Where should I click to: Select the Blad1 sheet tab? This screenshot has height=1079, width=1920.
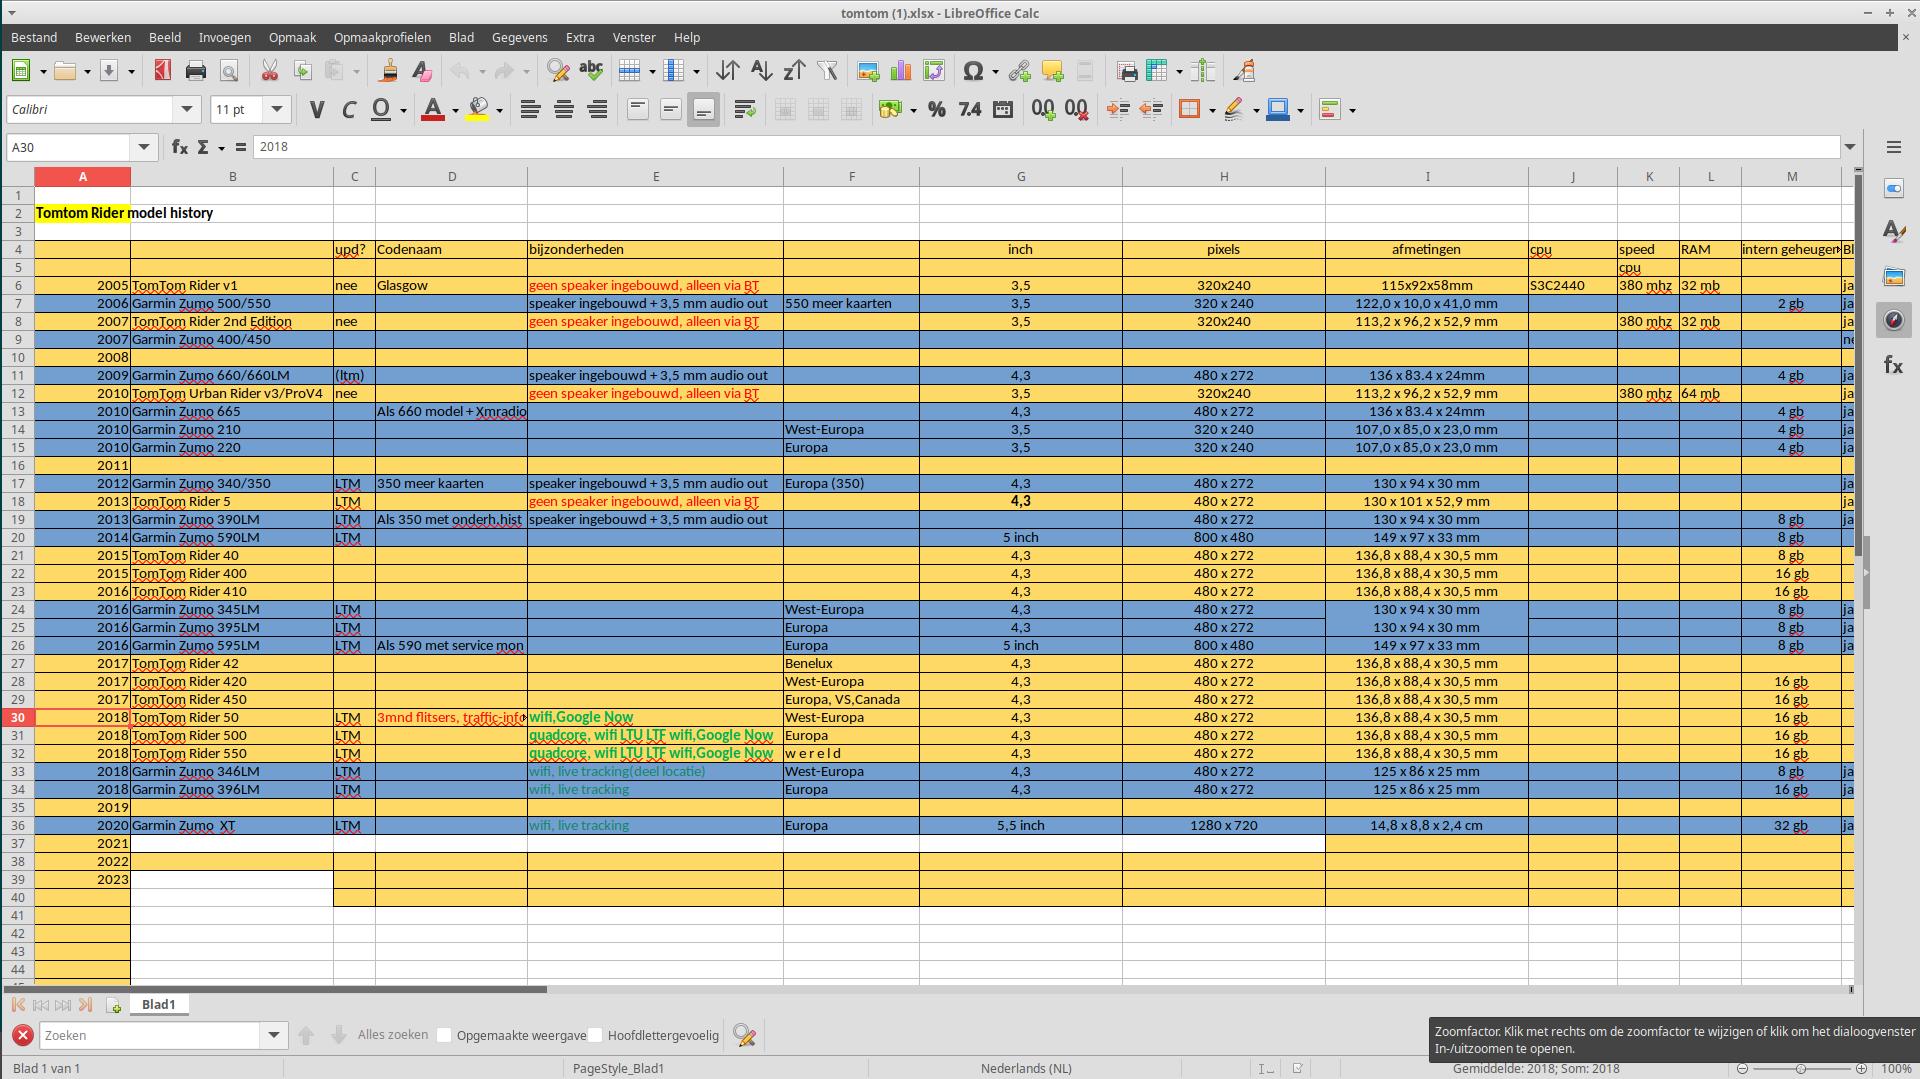pyautogui.click(x=158, y=1005)
